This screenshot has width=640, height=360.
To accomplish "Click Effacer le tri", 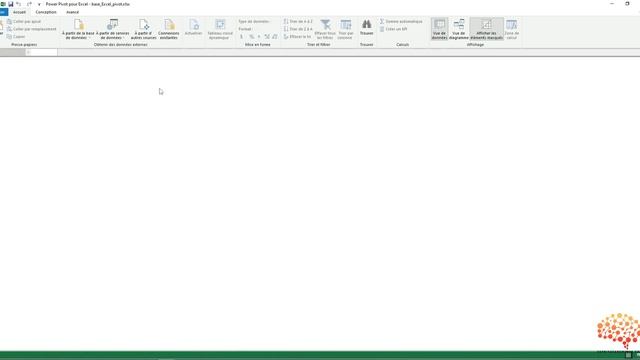I will [297, 37].
